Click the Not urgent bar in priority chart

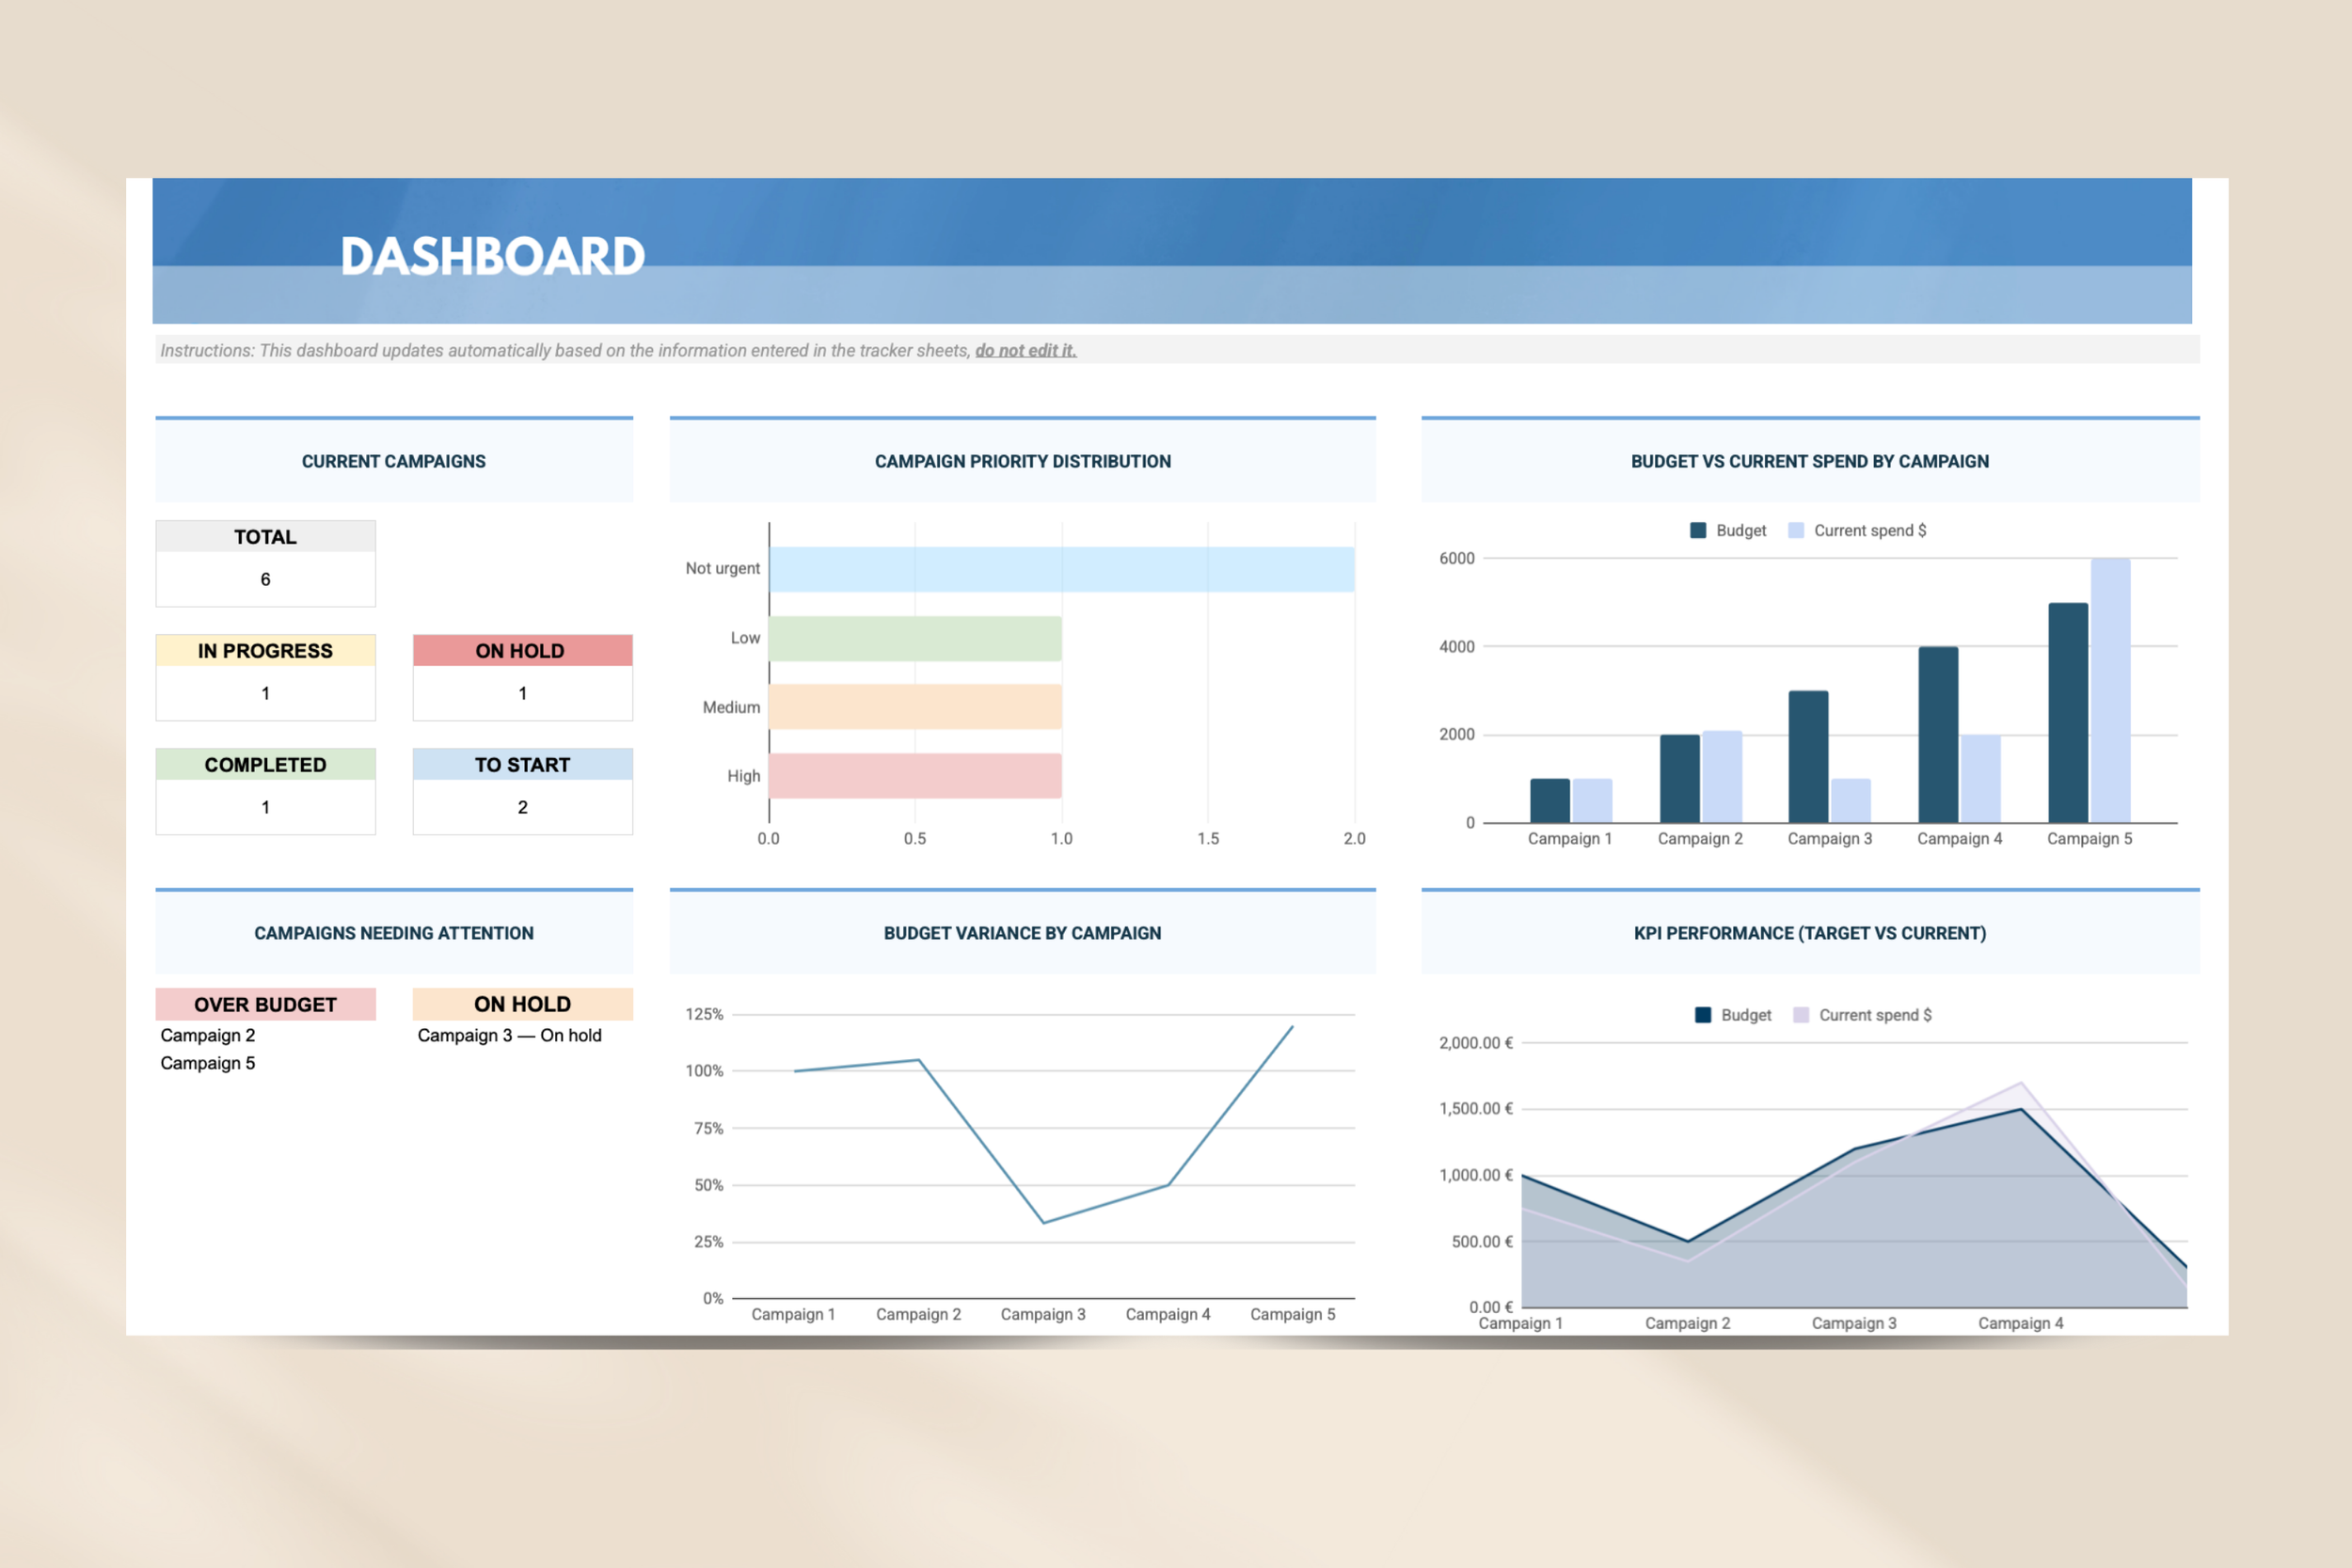1062,569
